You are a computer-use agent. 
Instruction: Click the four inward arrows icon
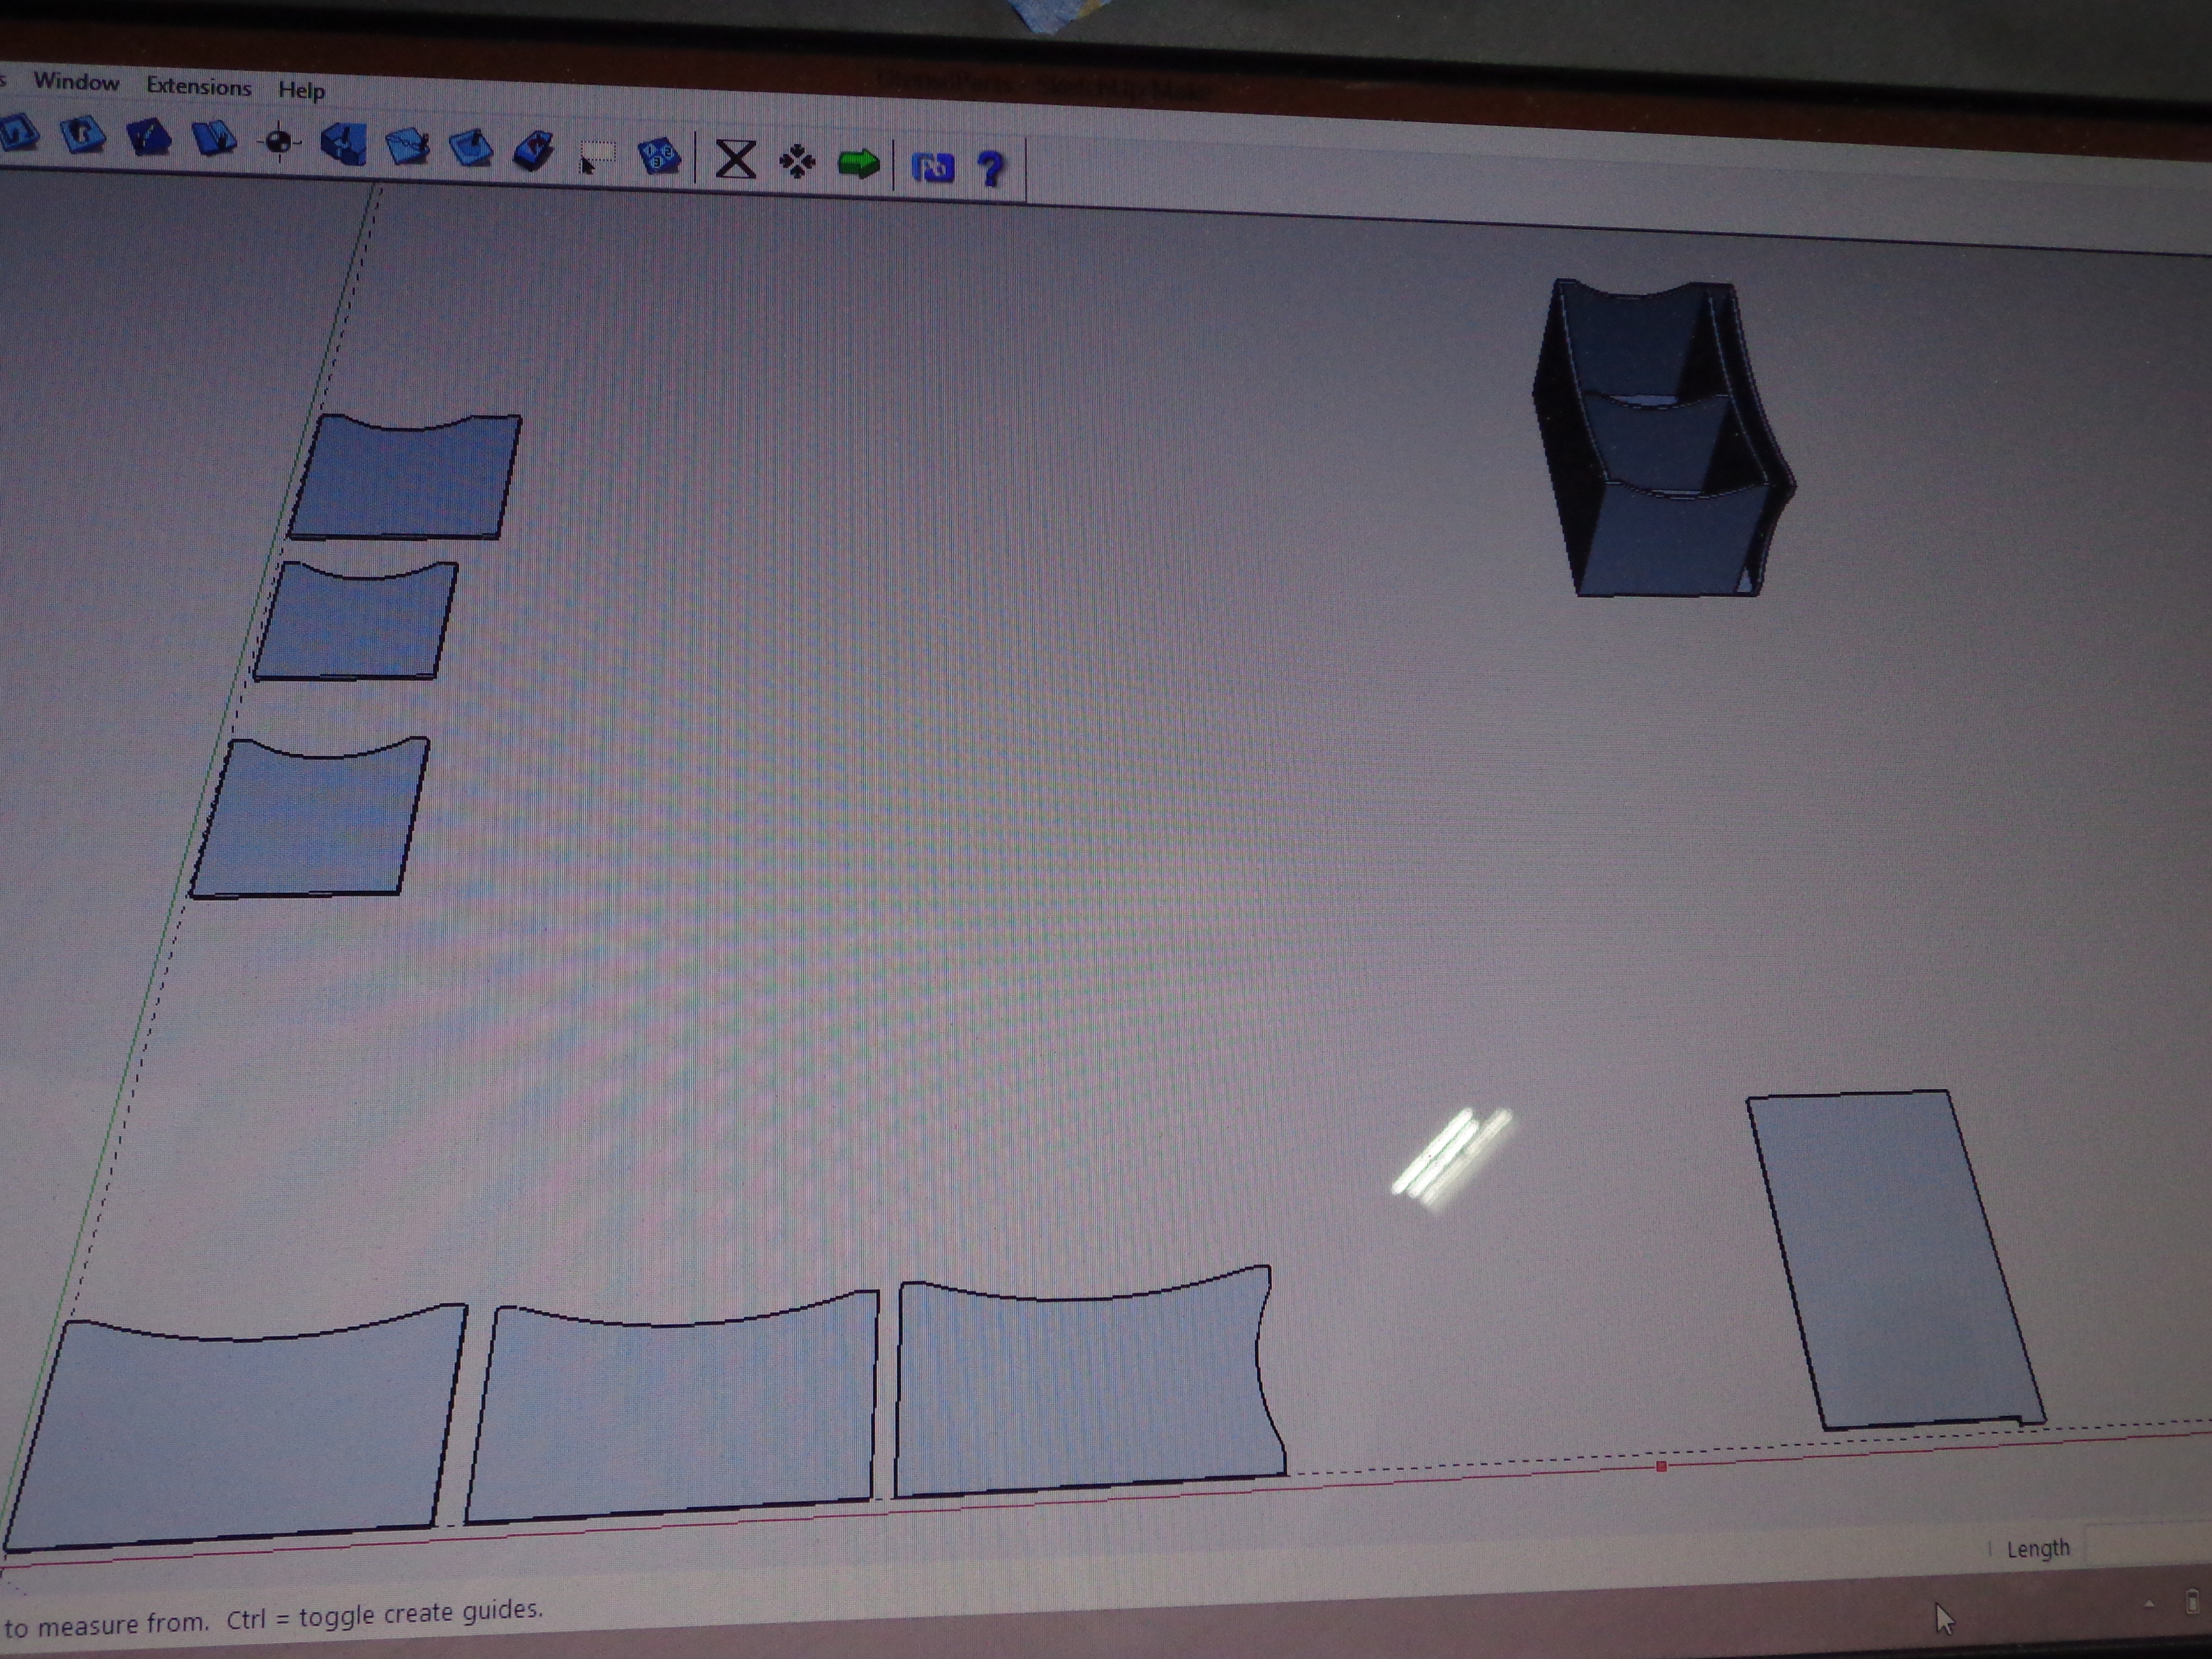[x=797, y=162]
